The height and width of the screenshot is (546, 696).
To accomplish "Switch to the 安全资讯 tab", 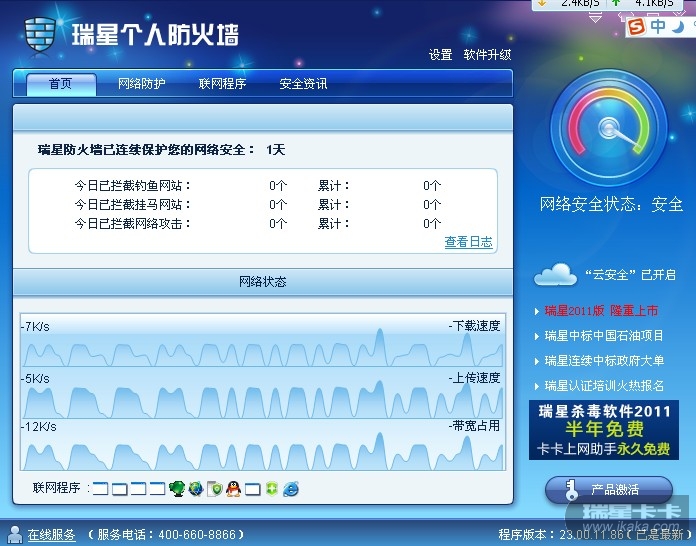I will pos(303,83).
